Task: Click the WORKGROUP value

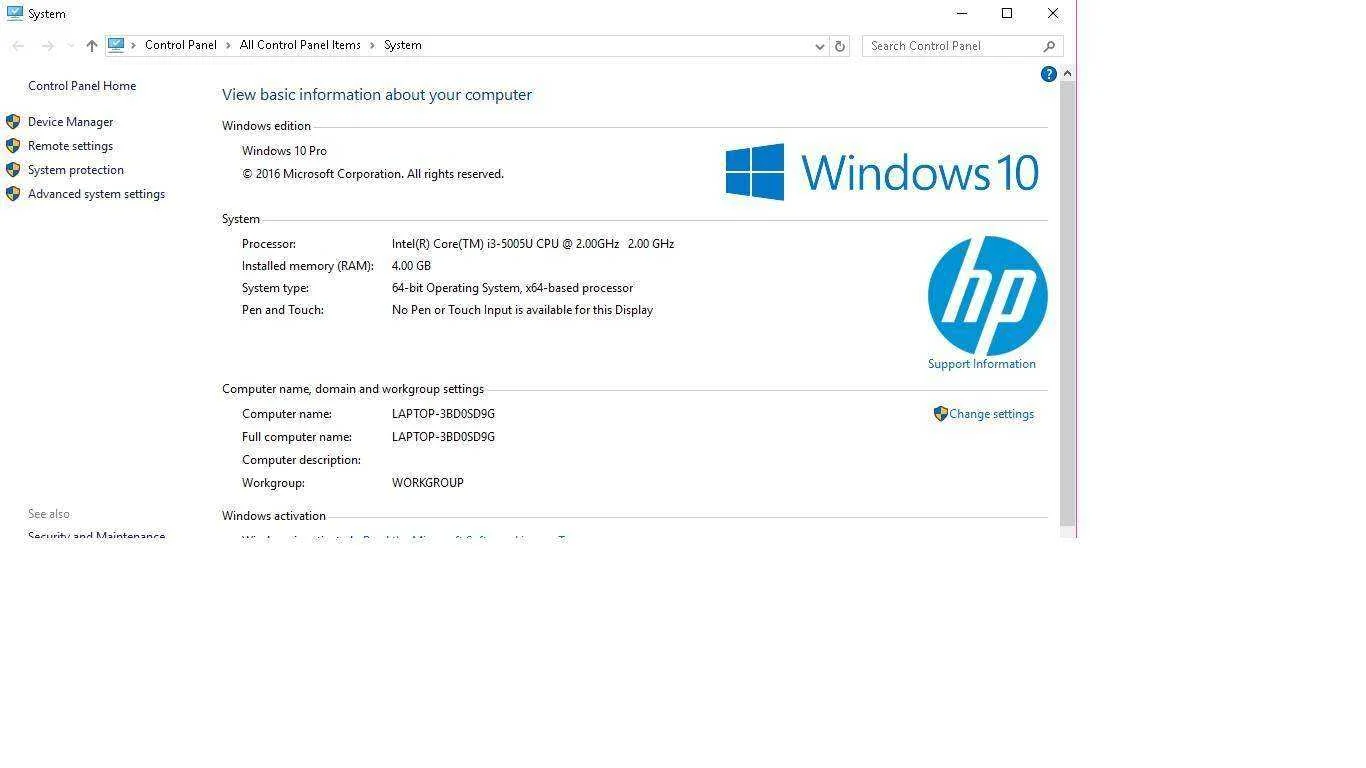Action: tap(428, 483)
